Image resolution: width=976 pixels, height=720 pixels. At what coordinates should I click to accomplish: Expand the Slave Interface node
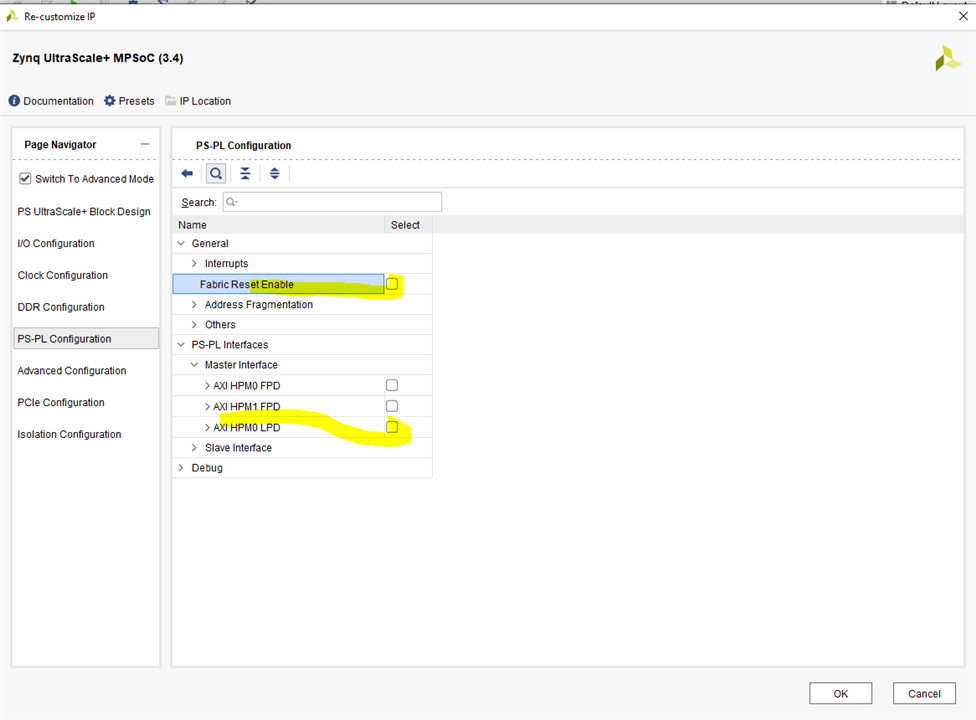[x=194, y=448]
